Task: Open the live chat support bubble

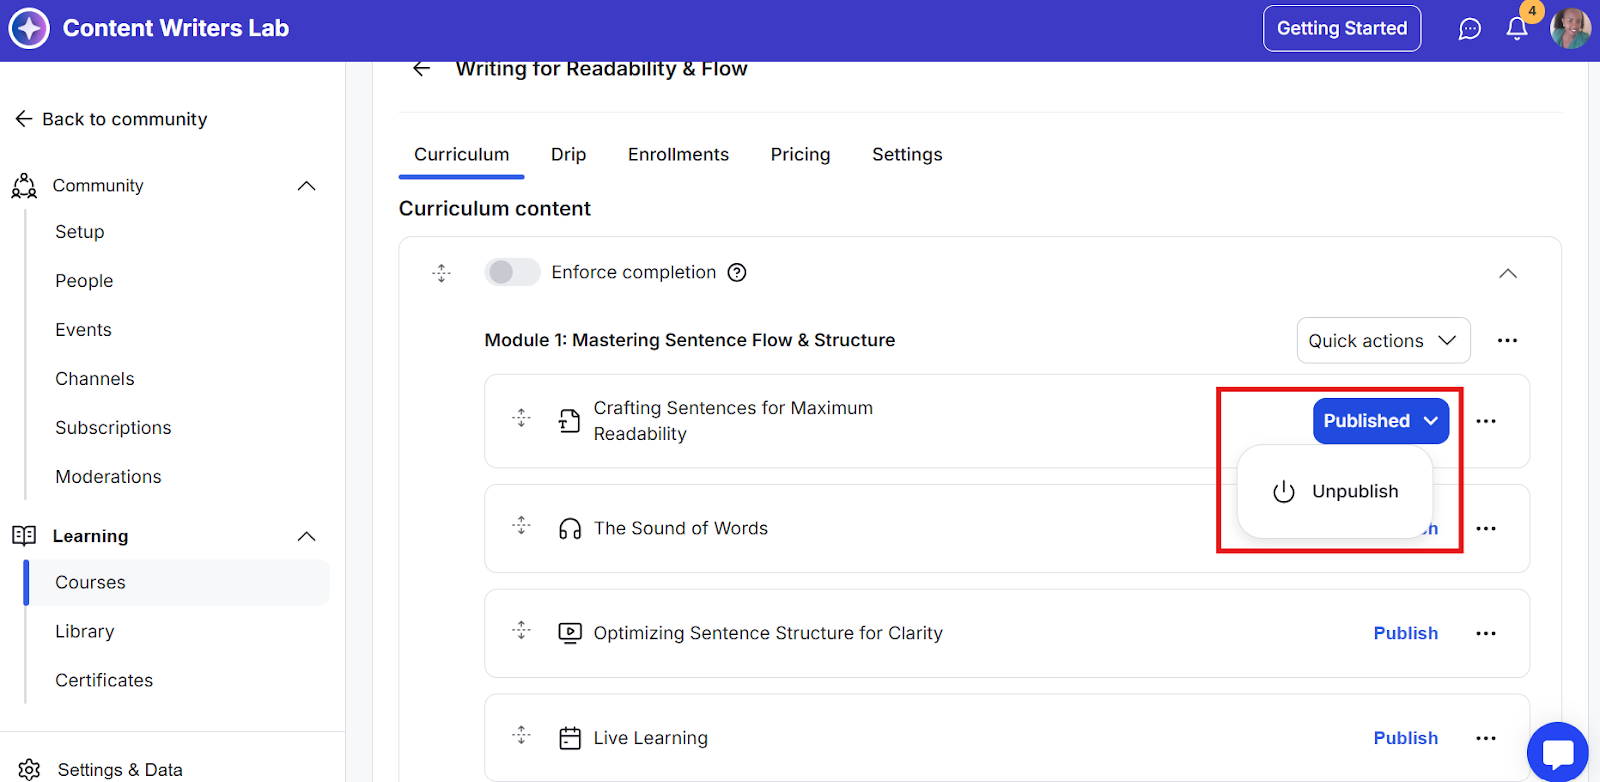Action: coord(1557,752)
